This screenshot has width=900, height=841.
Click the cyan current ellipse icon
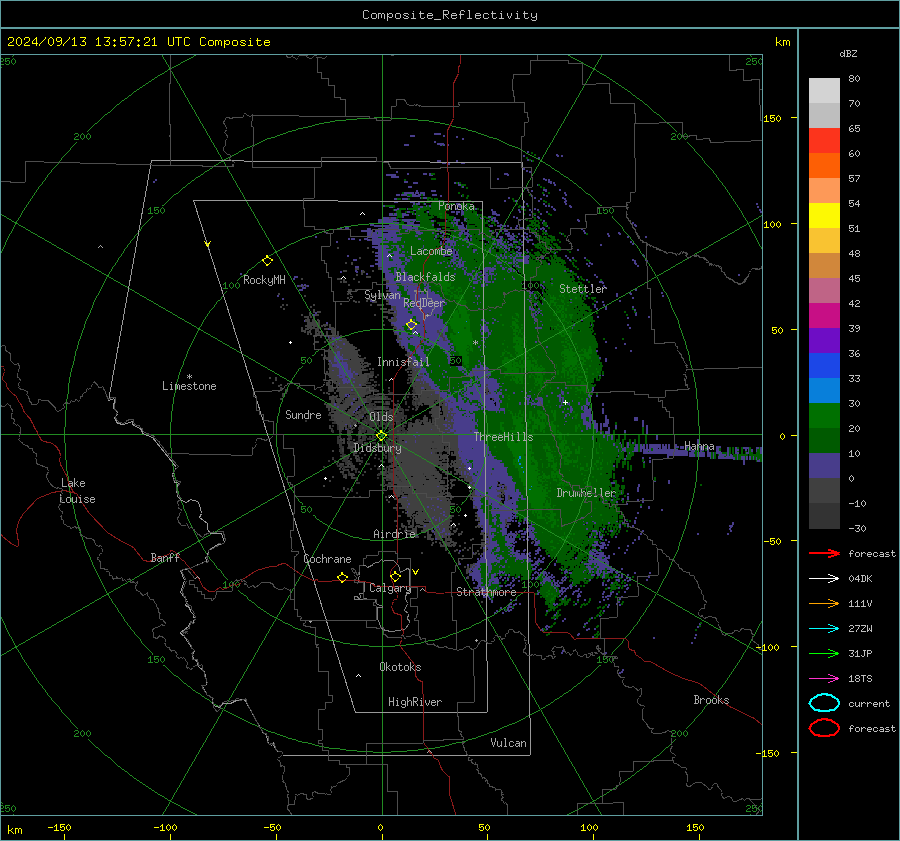pyautogui.click(x=824, y=703)
